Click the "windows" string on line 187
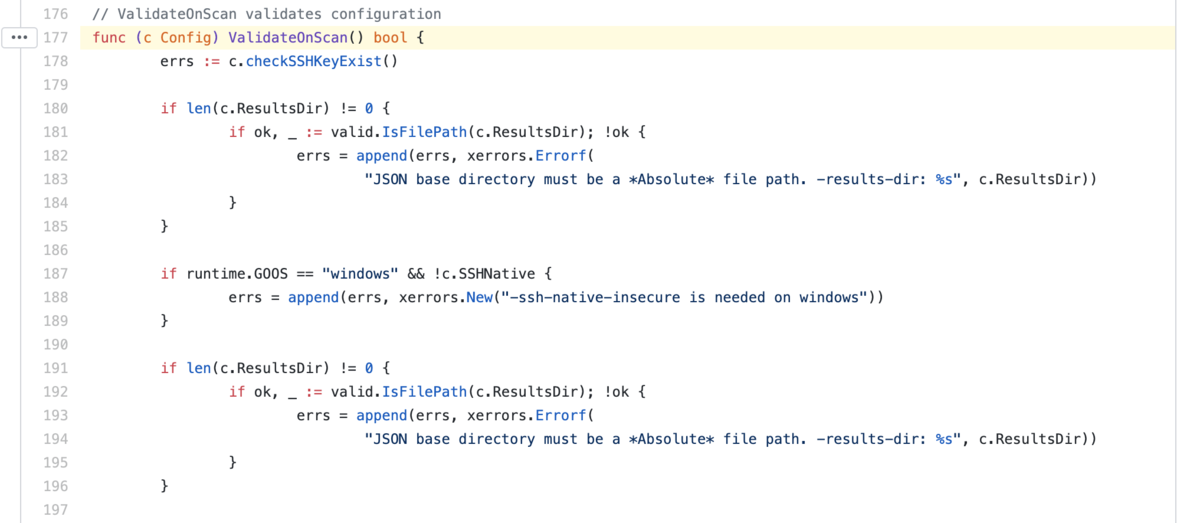This screenshot has width=1200, height=523. coord(360,274)
